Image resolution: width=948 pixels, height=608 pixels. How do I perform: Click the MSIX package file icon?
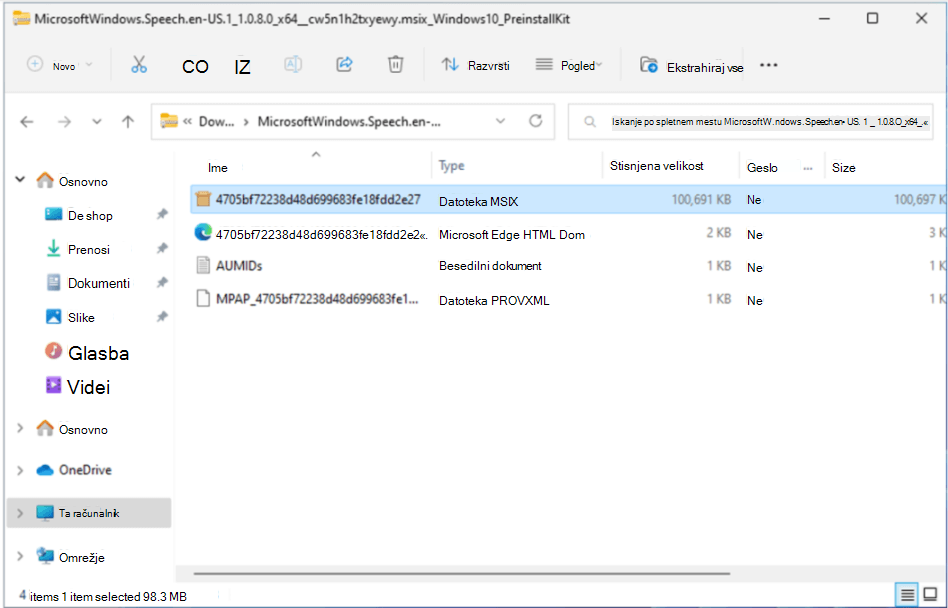point(203,199)
